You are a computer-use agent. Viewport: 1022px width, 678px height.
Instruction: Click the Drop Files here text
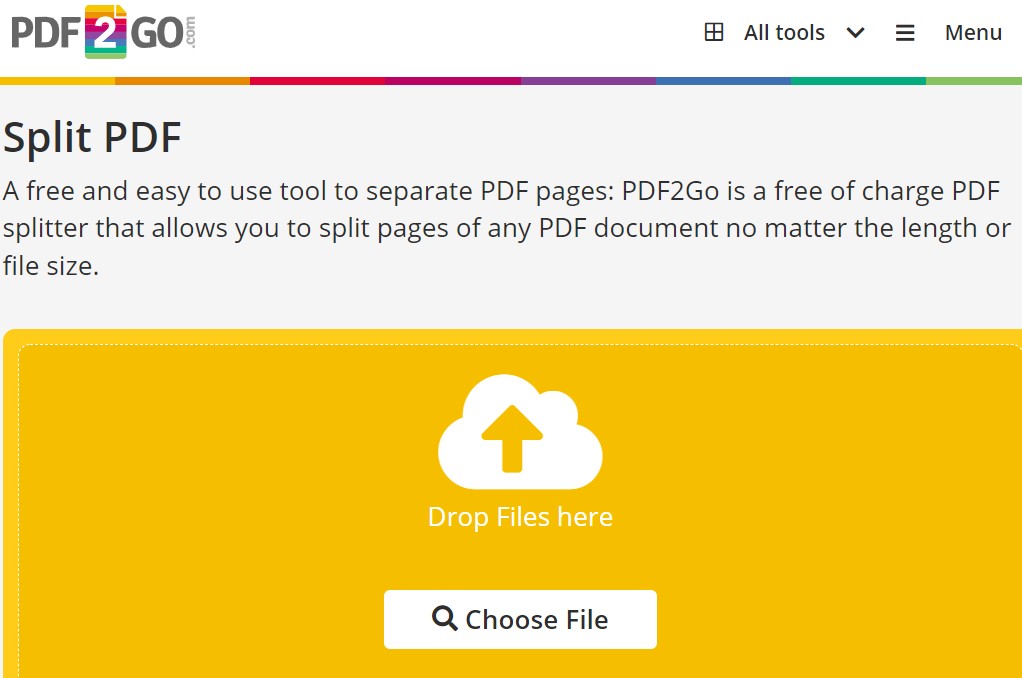tap(520, 517)
